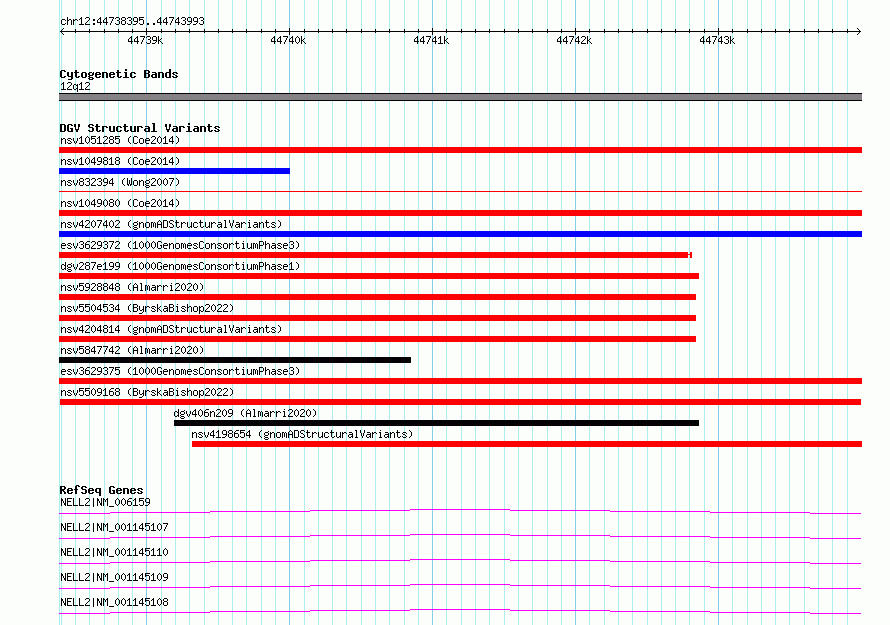Open nsv1049080 (Coe2014) variant bar

pos(460,213)
